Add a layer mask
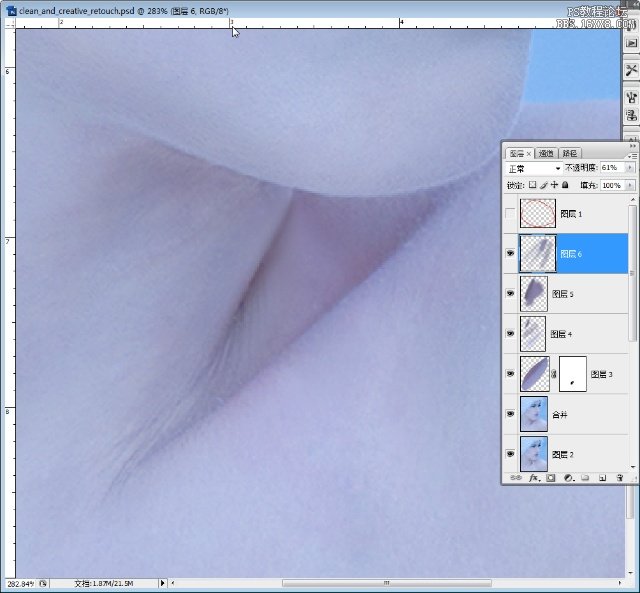The width and height of the screenshot is (640, 593). pyautogui.click(x=551, y=478)
